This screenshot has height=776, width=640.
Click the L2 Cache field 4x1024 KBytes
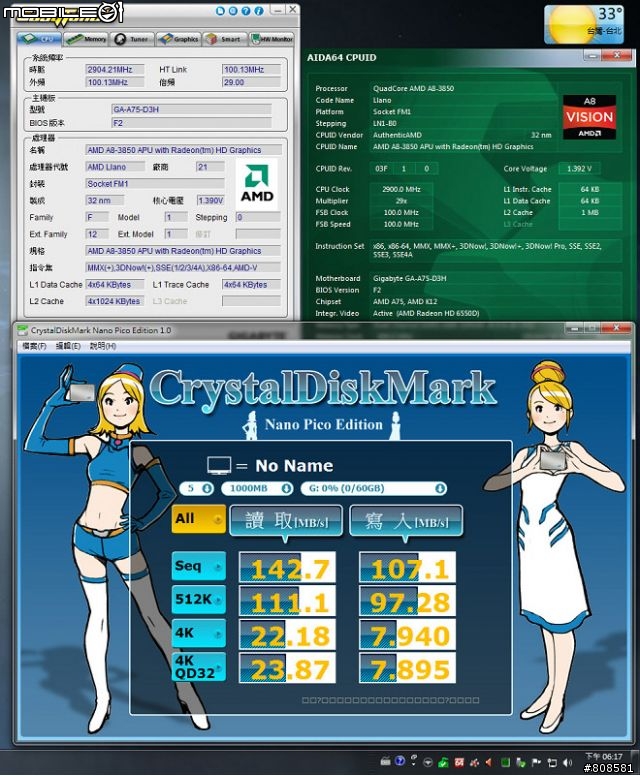[x=115, y=301]
